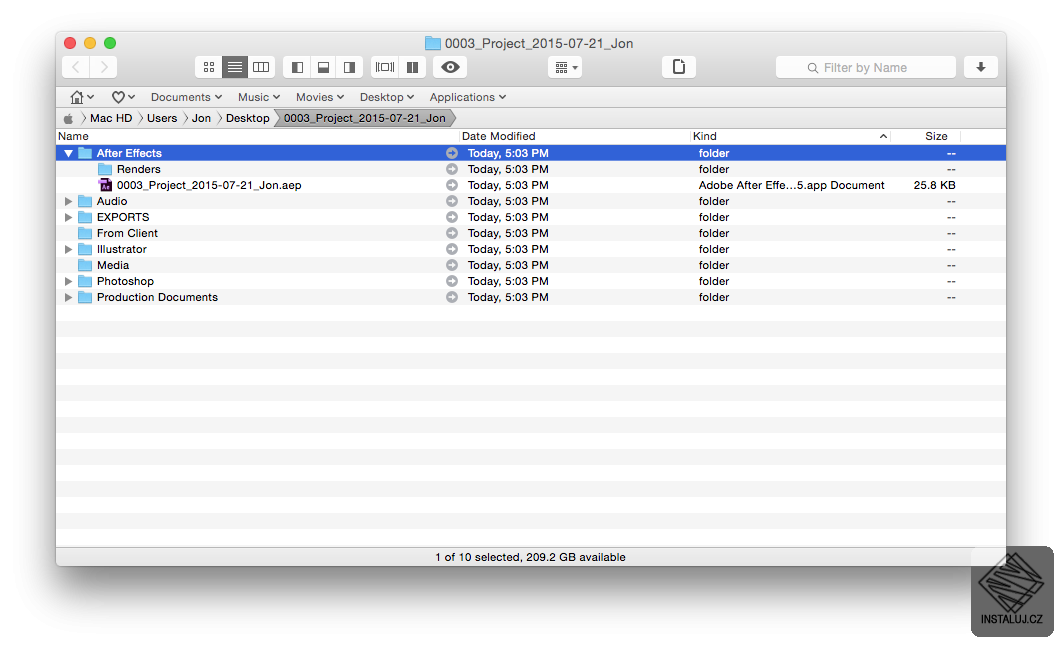Viewport: 1062px width, 646px height.
Task: Open the arrange grid dropdown
Action: coord(566,67)
